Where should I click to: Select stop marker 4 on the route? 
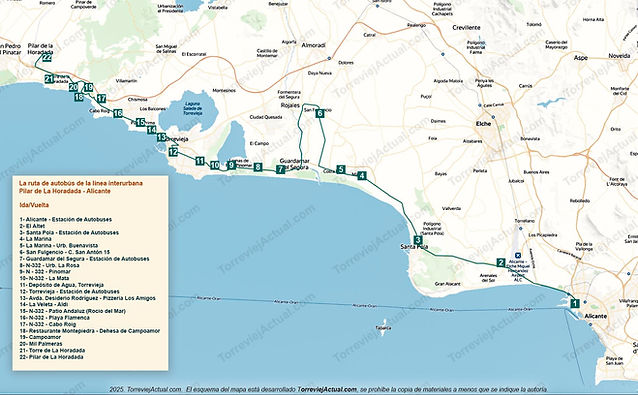(x=362, y=176)
